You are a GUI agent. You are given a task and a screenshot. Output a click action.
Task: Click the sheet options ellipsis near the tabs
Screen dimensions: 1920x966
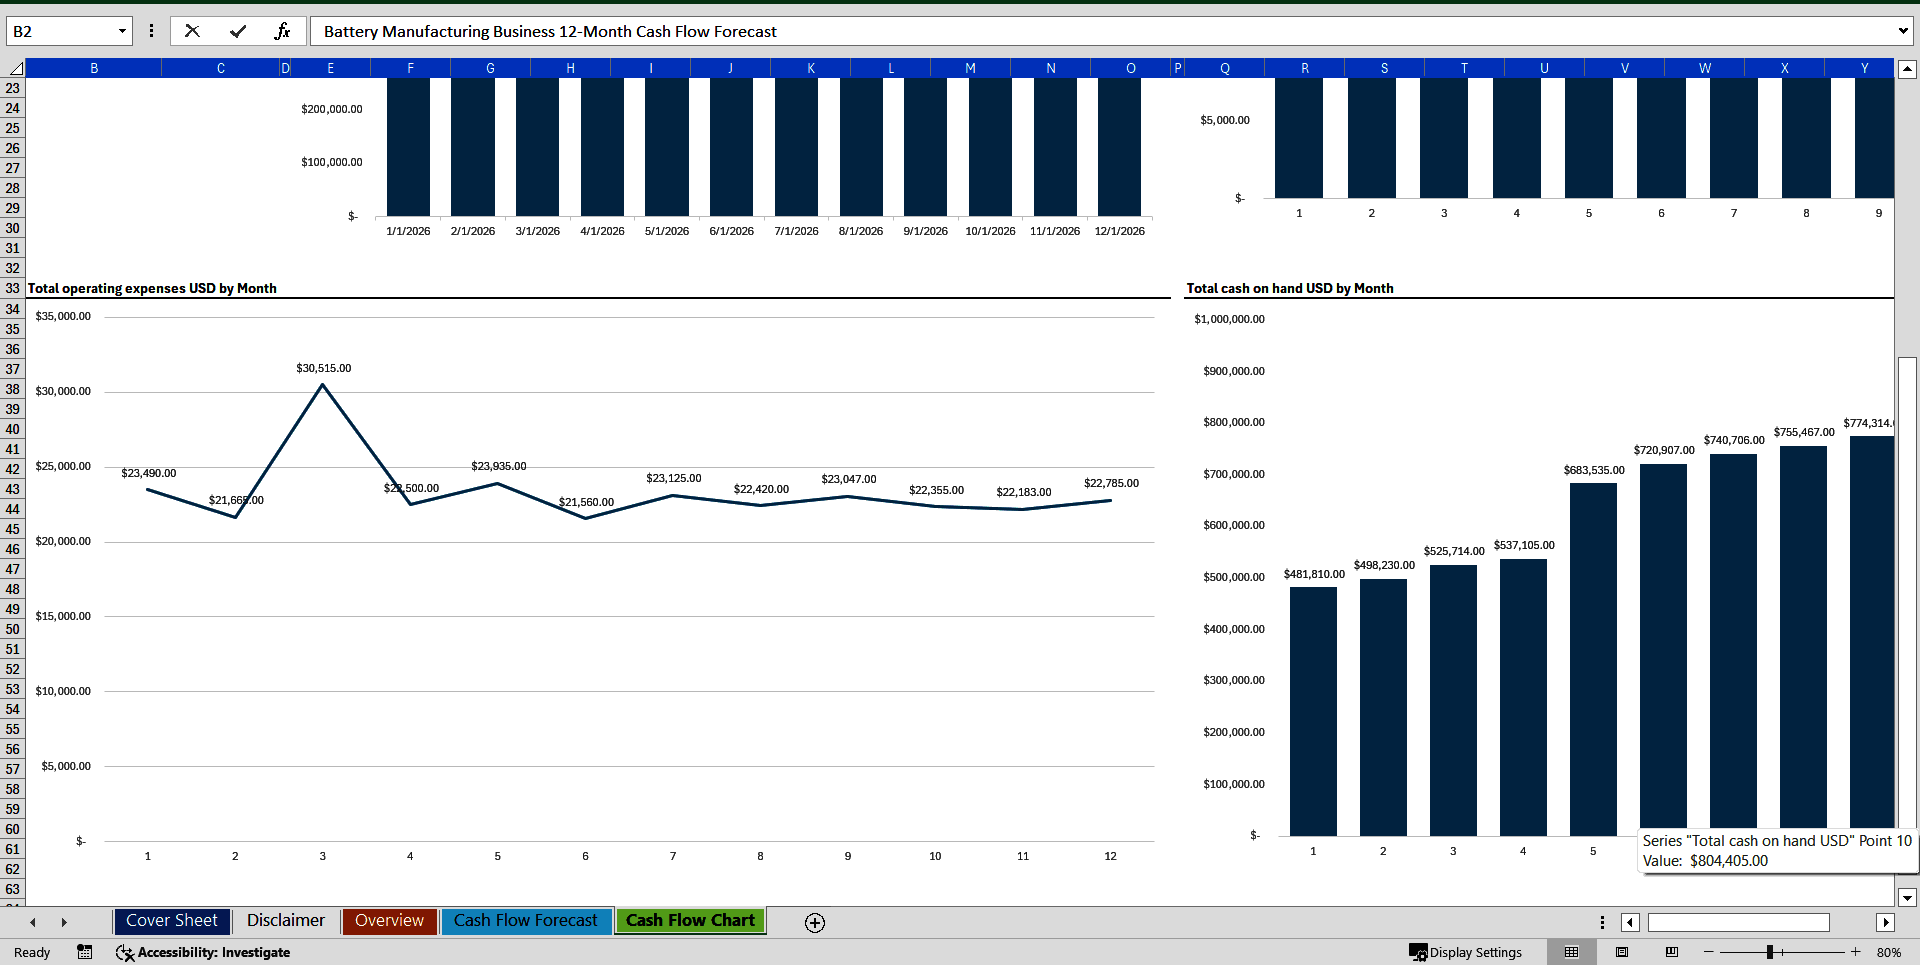point(1602,922)
